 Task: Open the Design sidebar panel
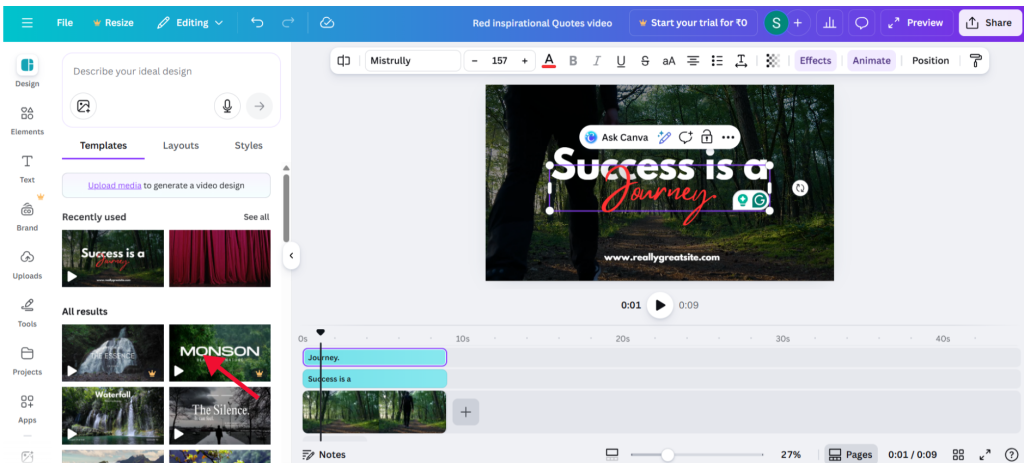pyautogui.click(x=27, y=71)
